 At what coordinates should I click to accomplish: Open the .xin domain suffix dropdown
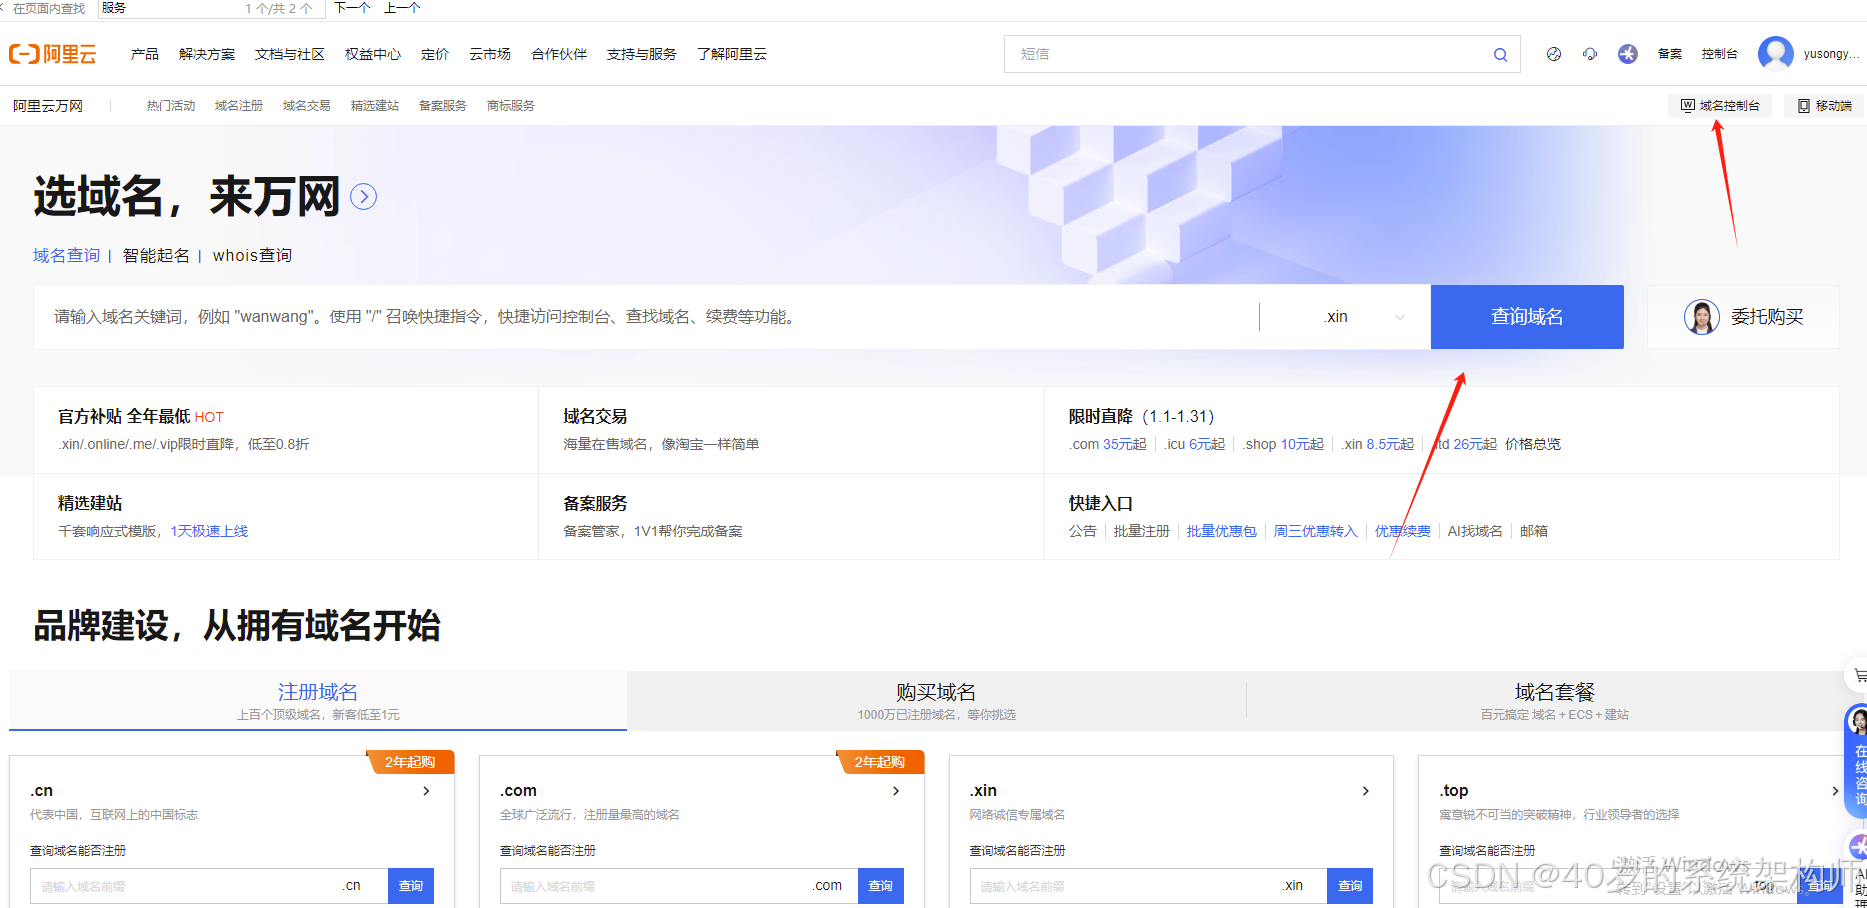[1362, 317]
